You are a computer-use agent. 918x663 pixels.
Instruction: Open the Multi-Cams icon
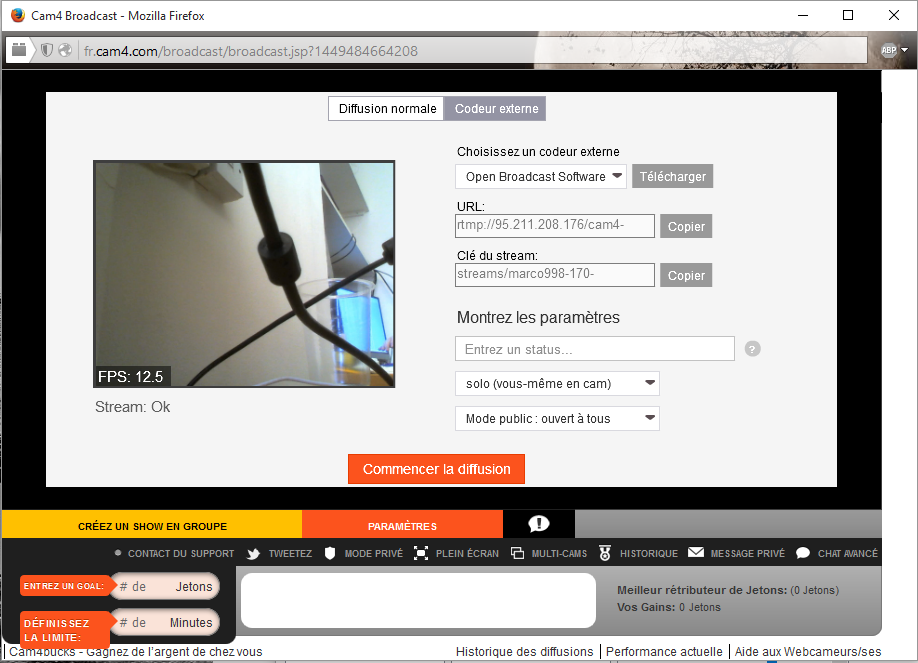click(x=517, y=553)
